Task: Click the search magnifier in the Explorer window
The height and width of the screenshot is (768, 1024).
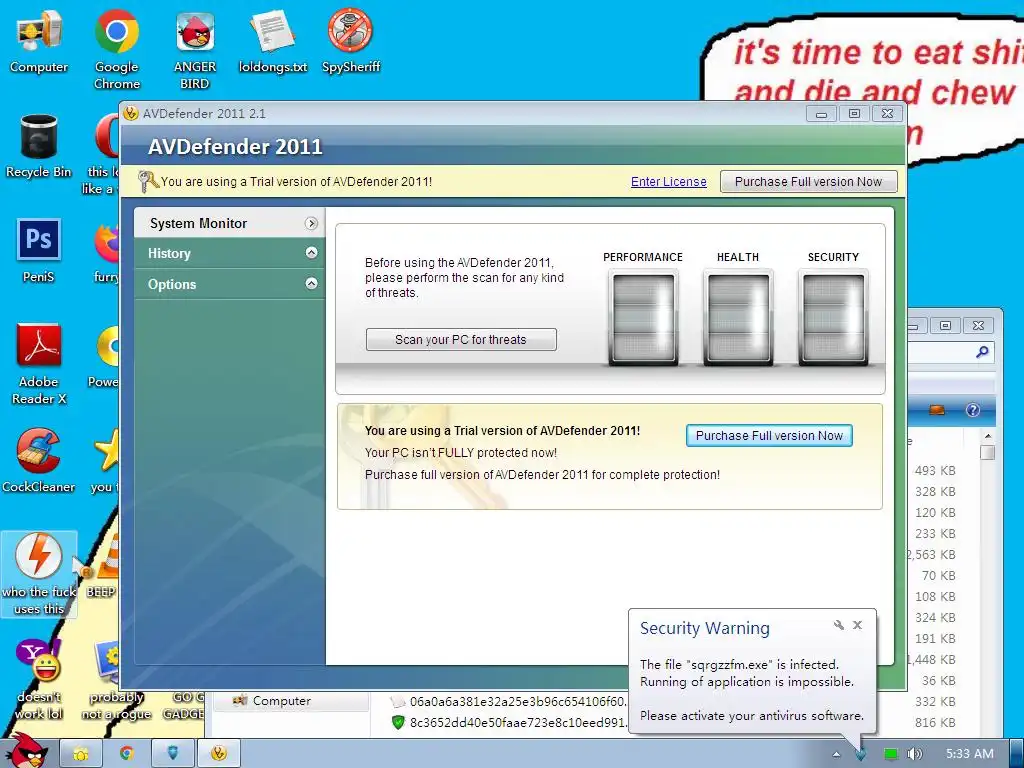Action: coord(982,352)
